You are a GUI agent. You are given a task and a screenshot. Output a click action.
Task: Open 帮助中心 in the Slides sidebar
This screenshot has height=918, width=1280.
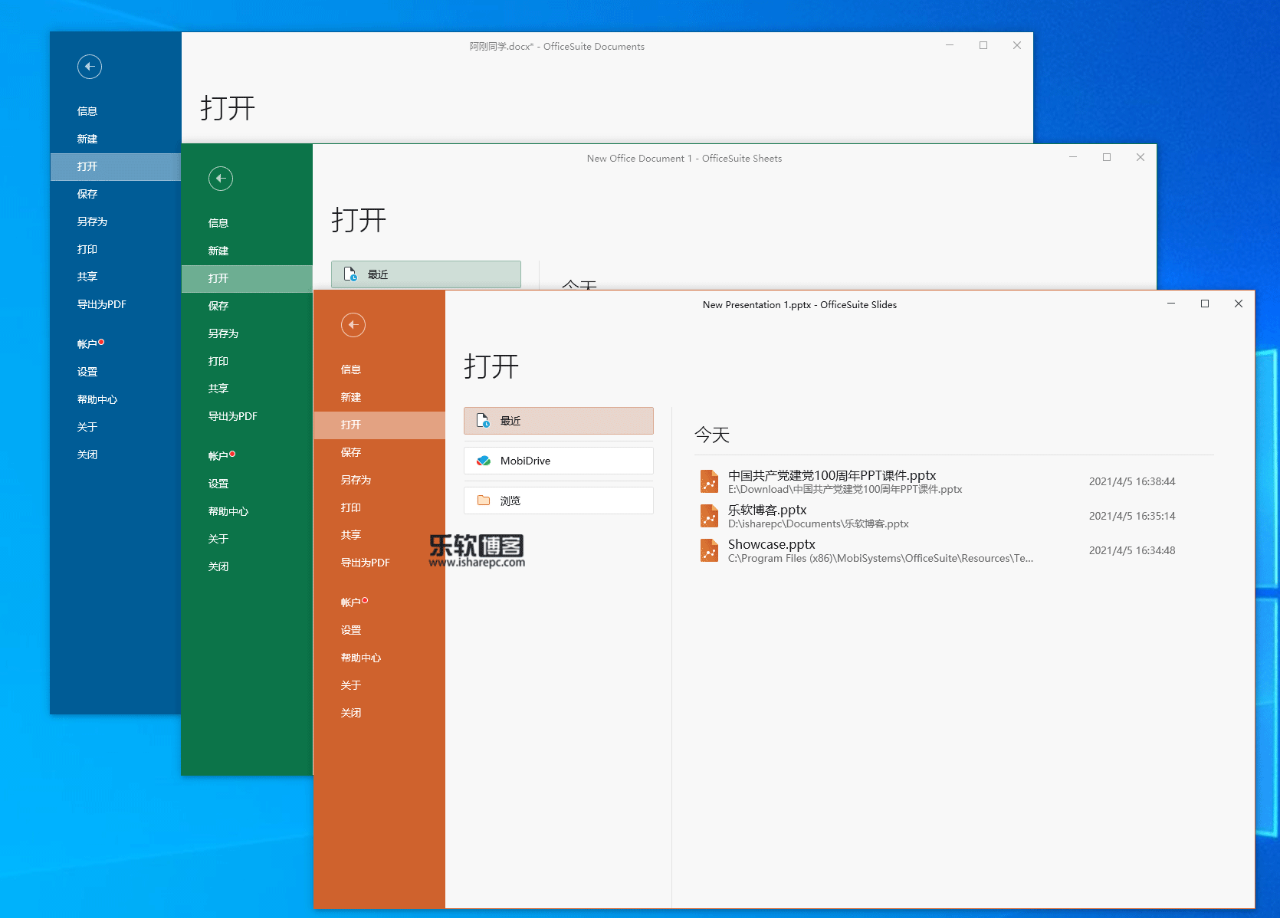pos(361,658)
